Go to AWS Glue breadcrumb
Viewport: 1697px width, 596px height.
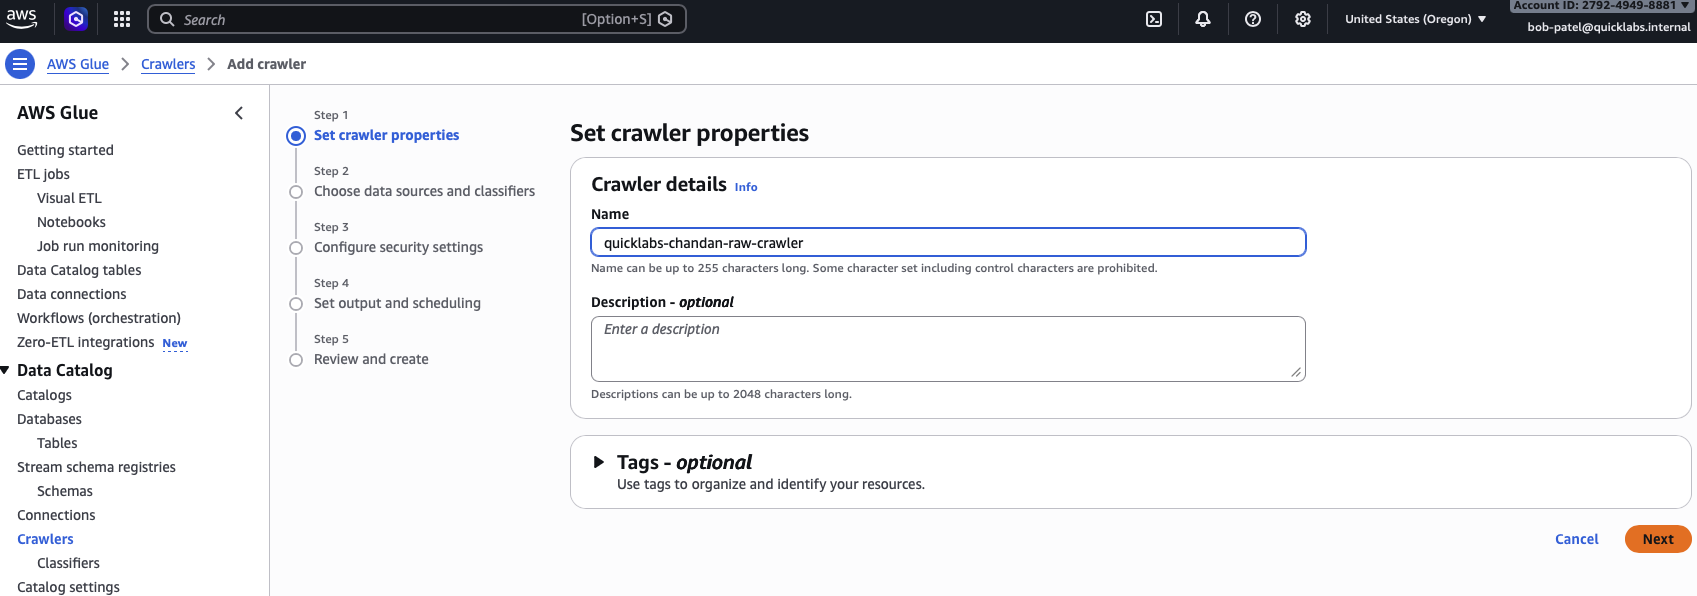click(x=78, y=64)
